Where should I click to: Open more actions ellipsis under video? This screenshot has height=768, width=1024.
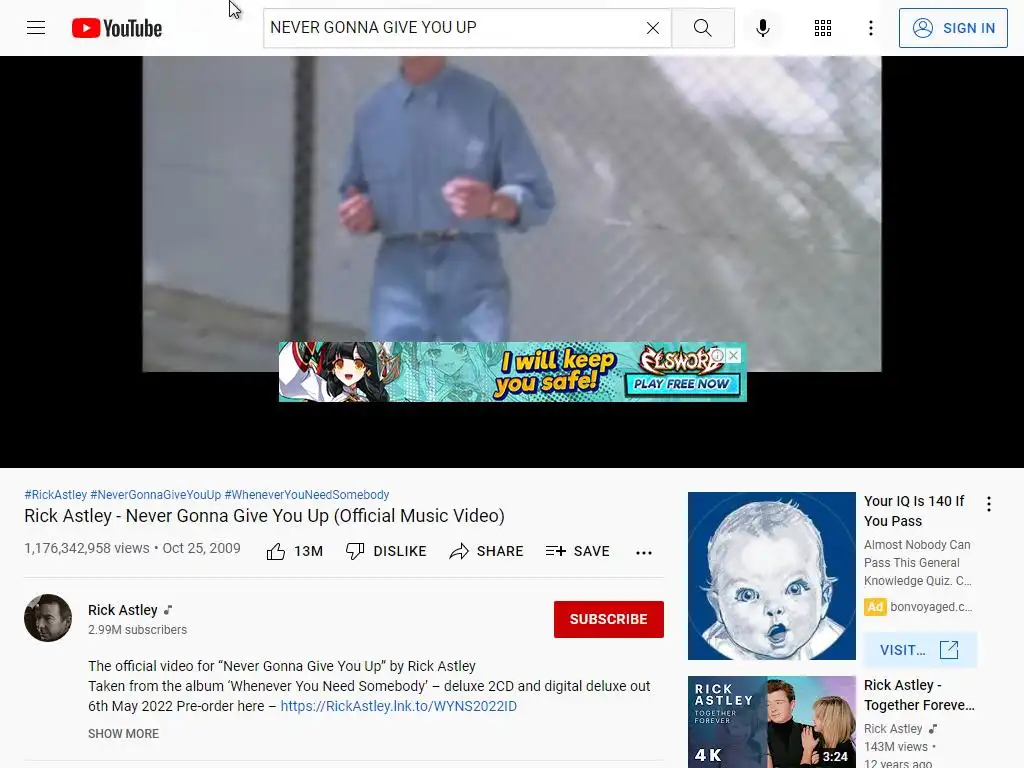(x=644, y=552)
